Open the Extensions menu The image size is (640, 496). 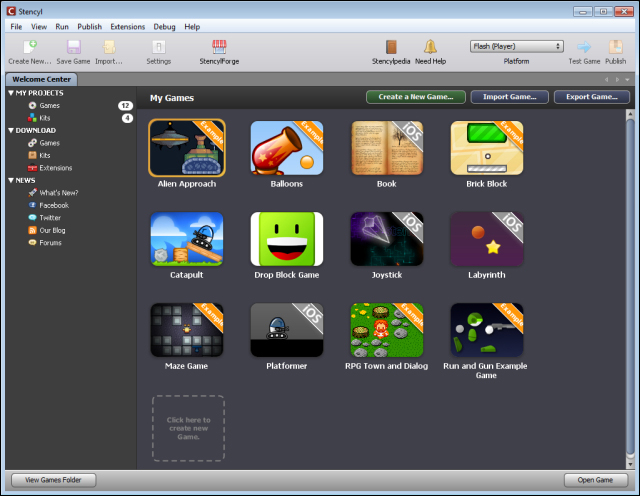coord(127,27)
